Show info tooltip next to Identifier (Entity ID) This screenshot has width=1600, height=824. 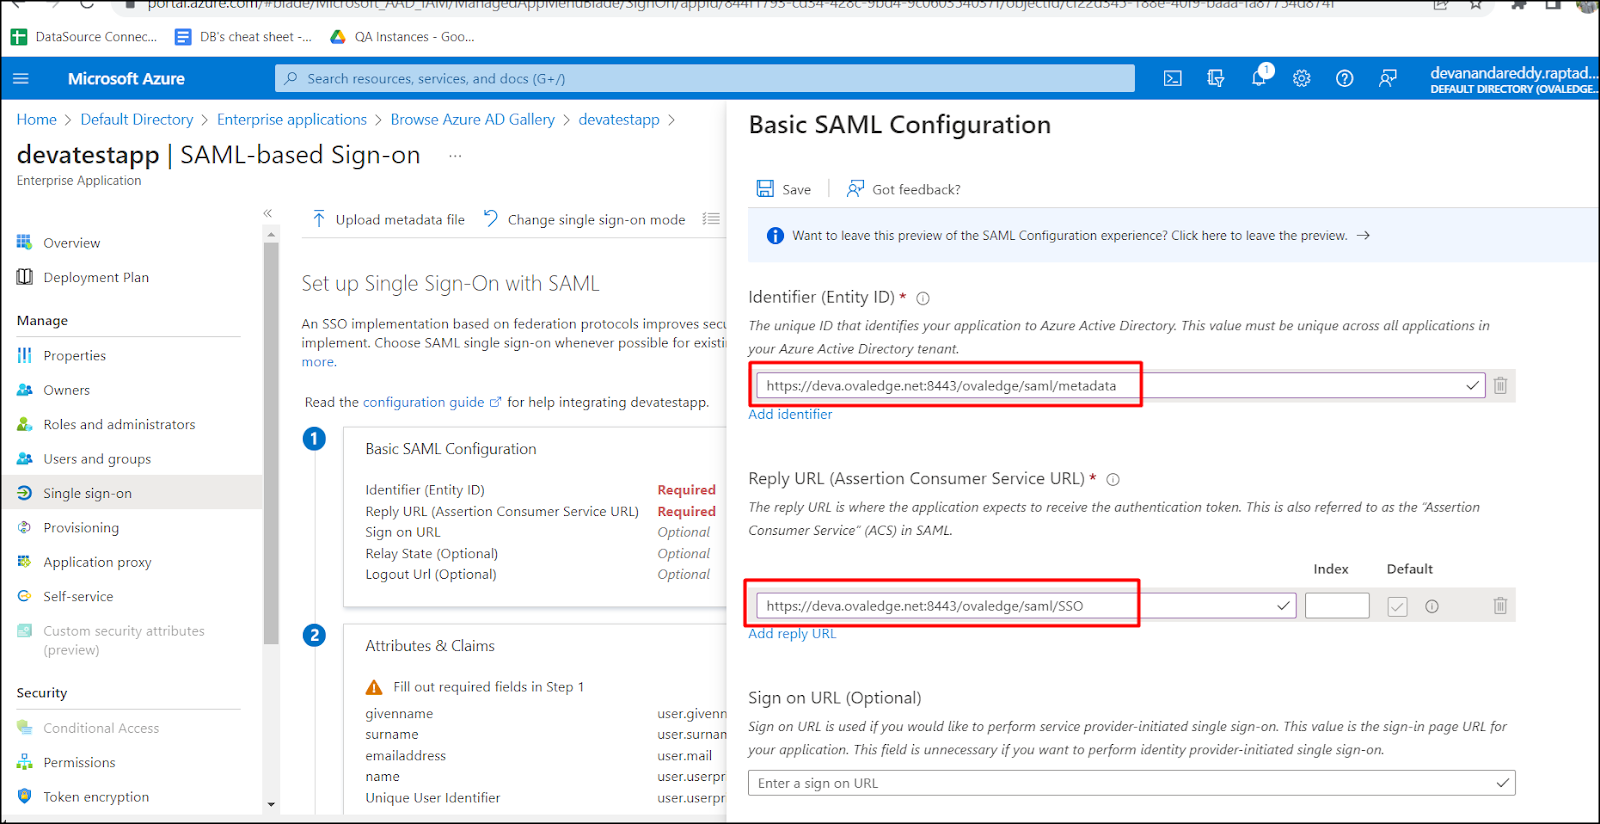click(x=923, y=298)
